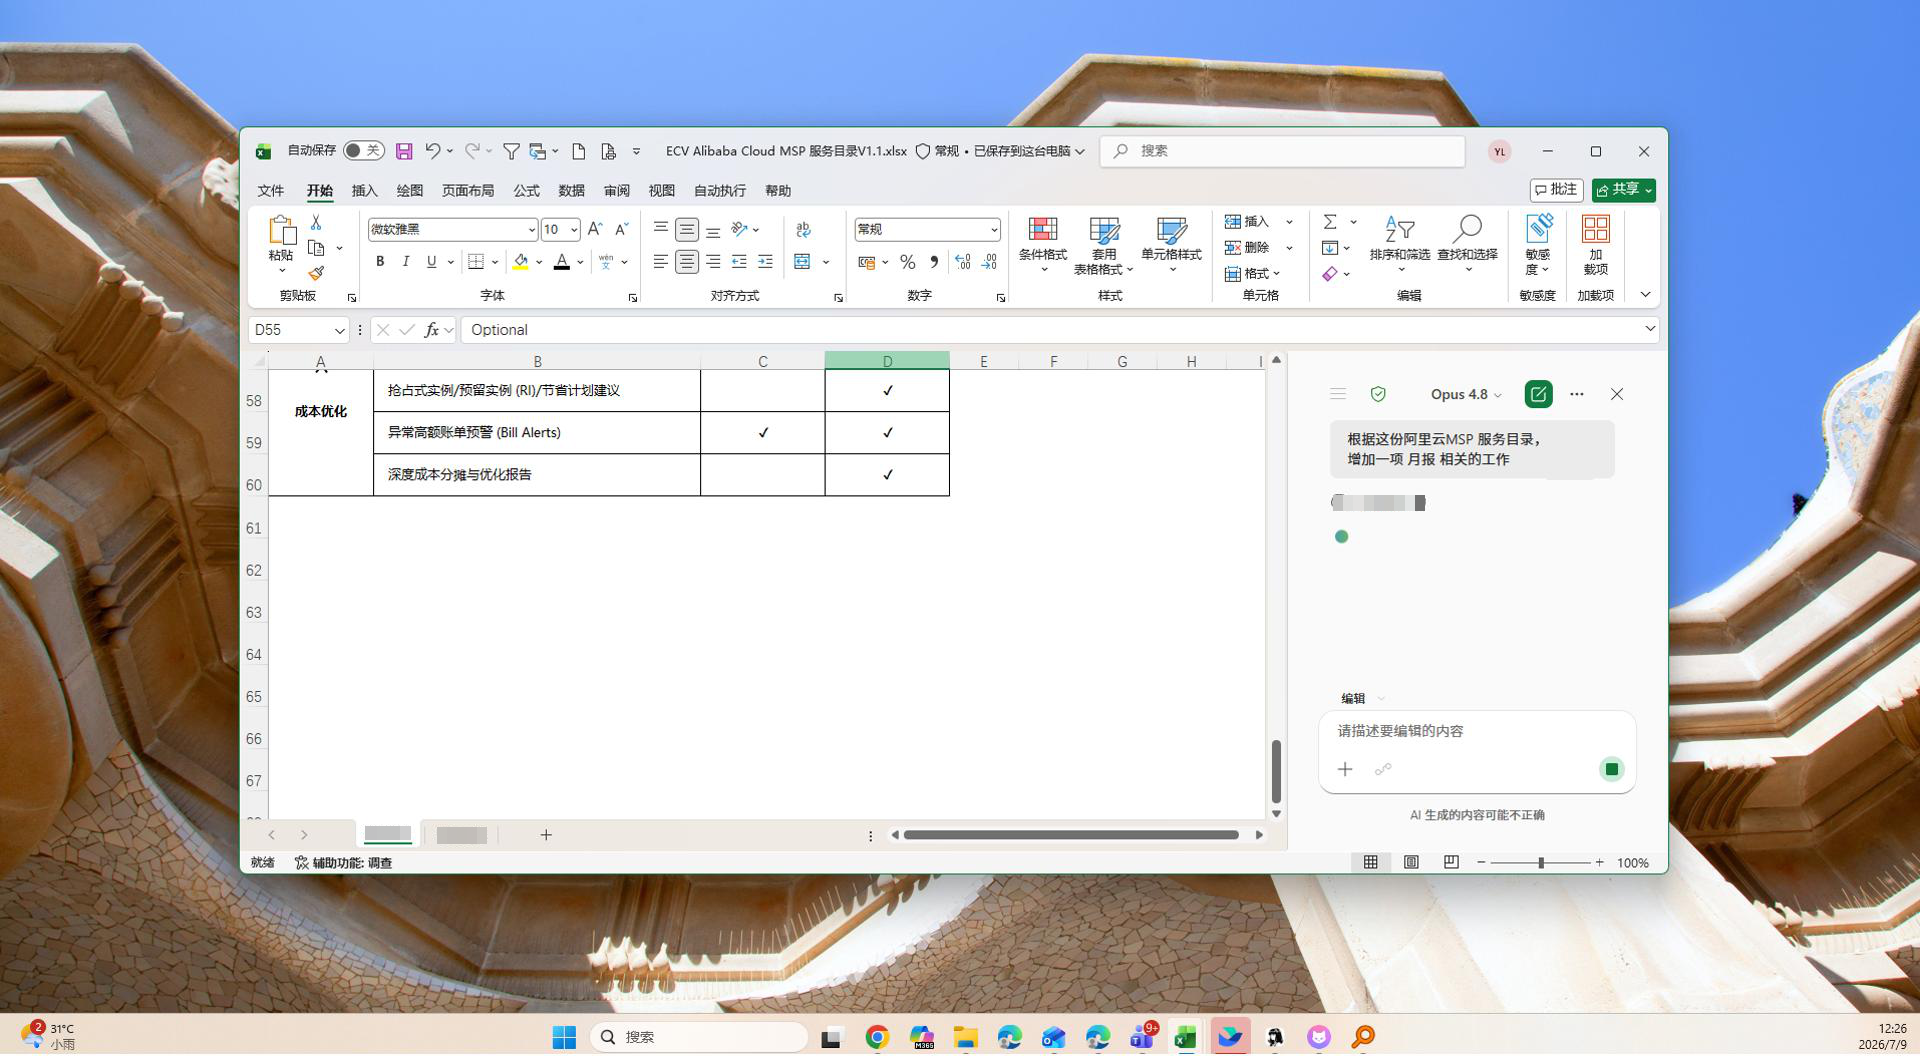
Task: Apply comma style number format
Action: coord(934,262)
